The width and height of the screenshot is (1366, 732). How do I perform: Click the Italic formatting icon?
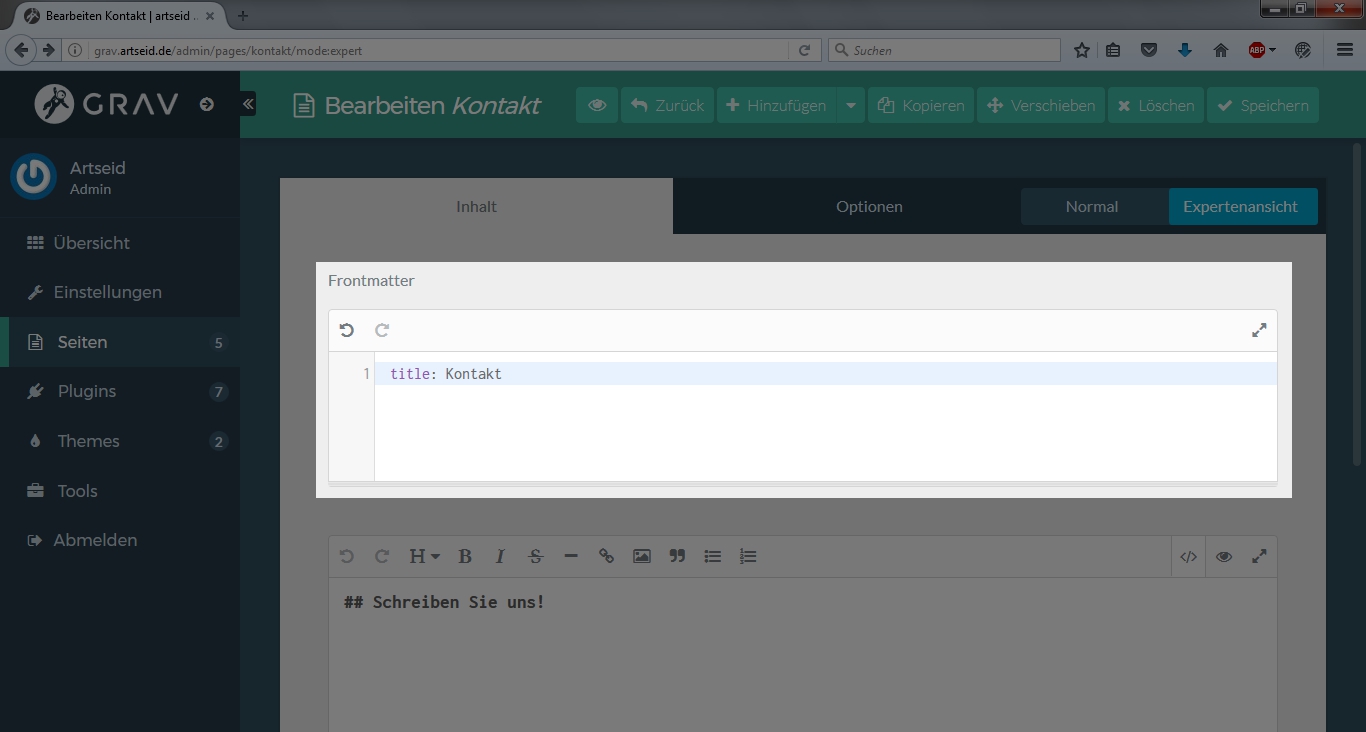[500, 557]
